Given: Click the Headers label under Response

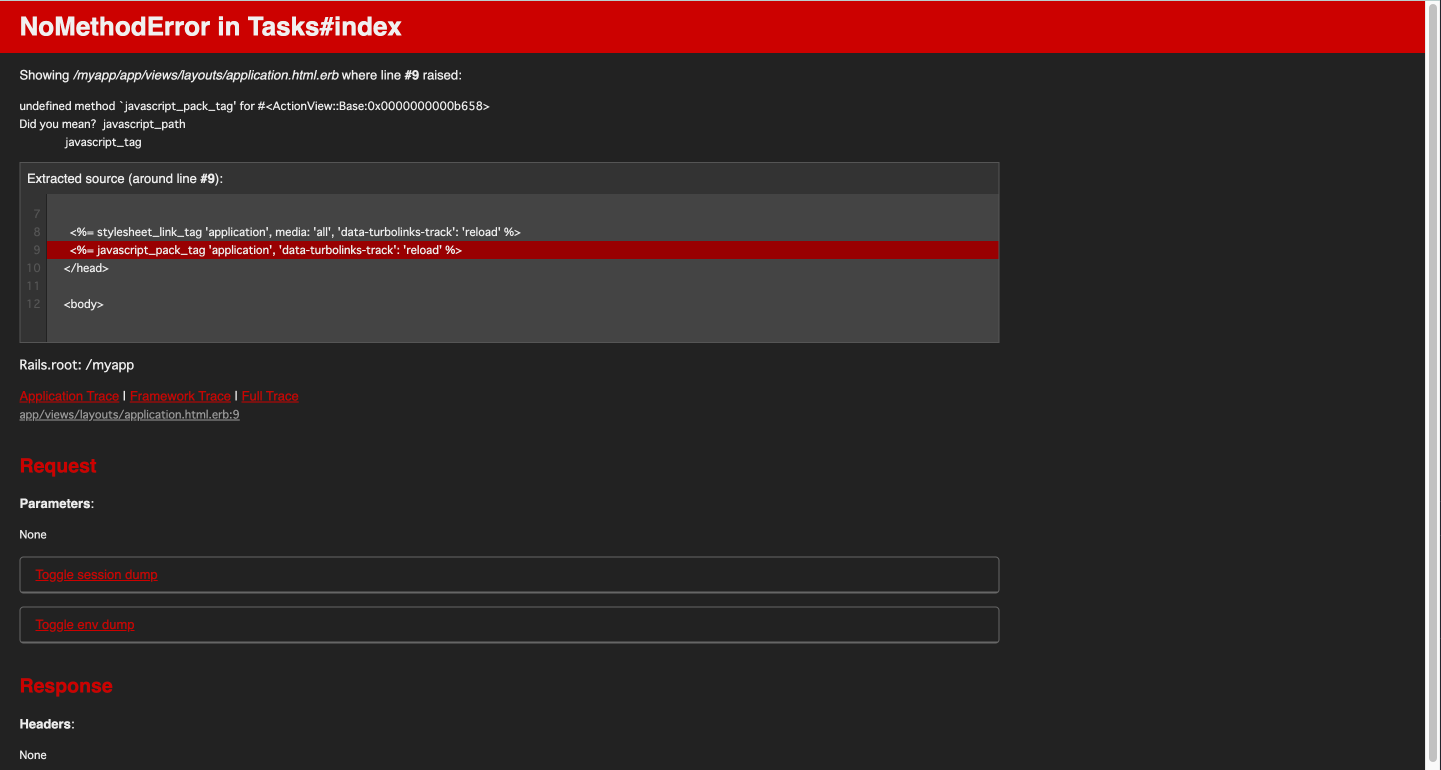Looking at the screenshot, I should [x=45, y=723].
